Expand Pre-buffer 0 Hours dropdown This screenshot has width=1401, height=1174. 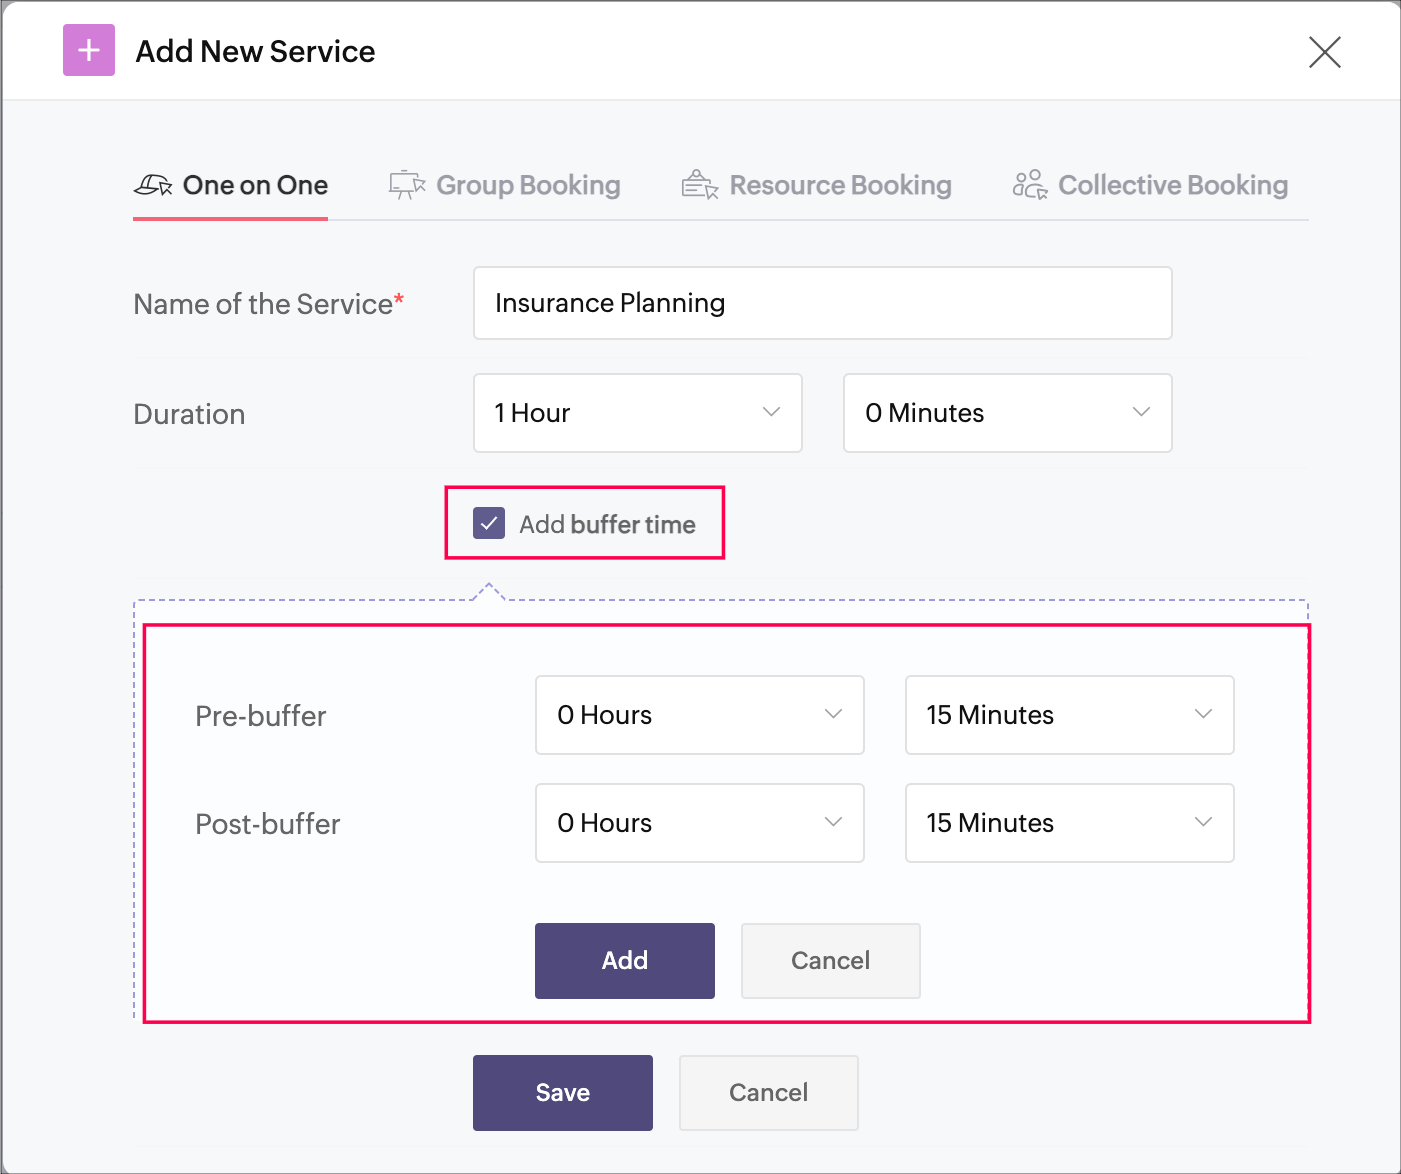(x=700, y=715)
